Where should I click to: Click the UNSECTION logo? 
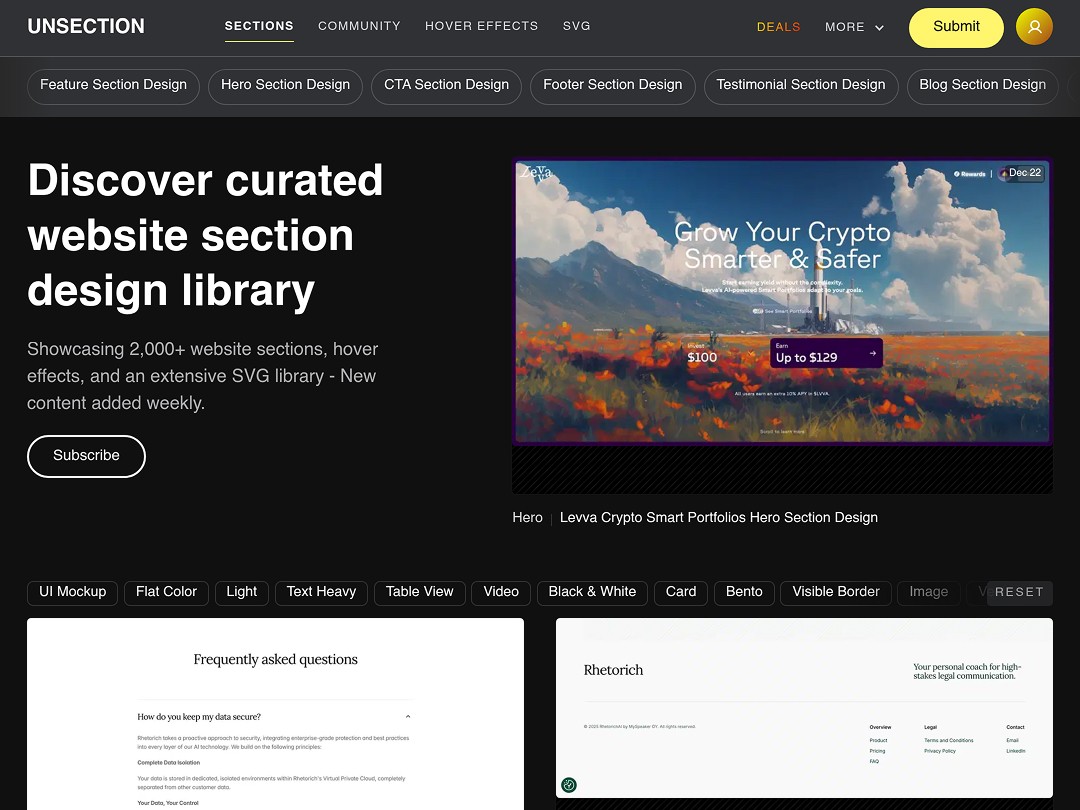(86, 26)
